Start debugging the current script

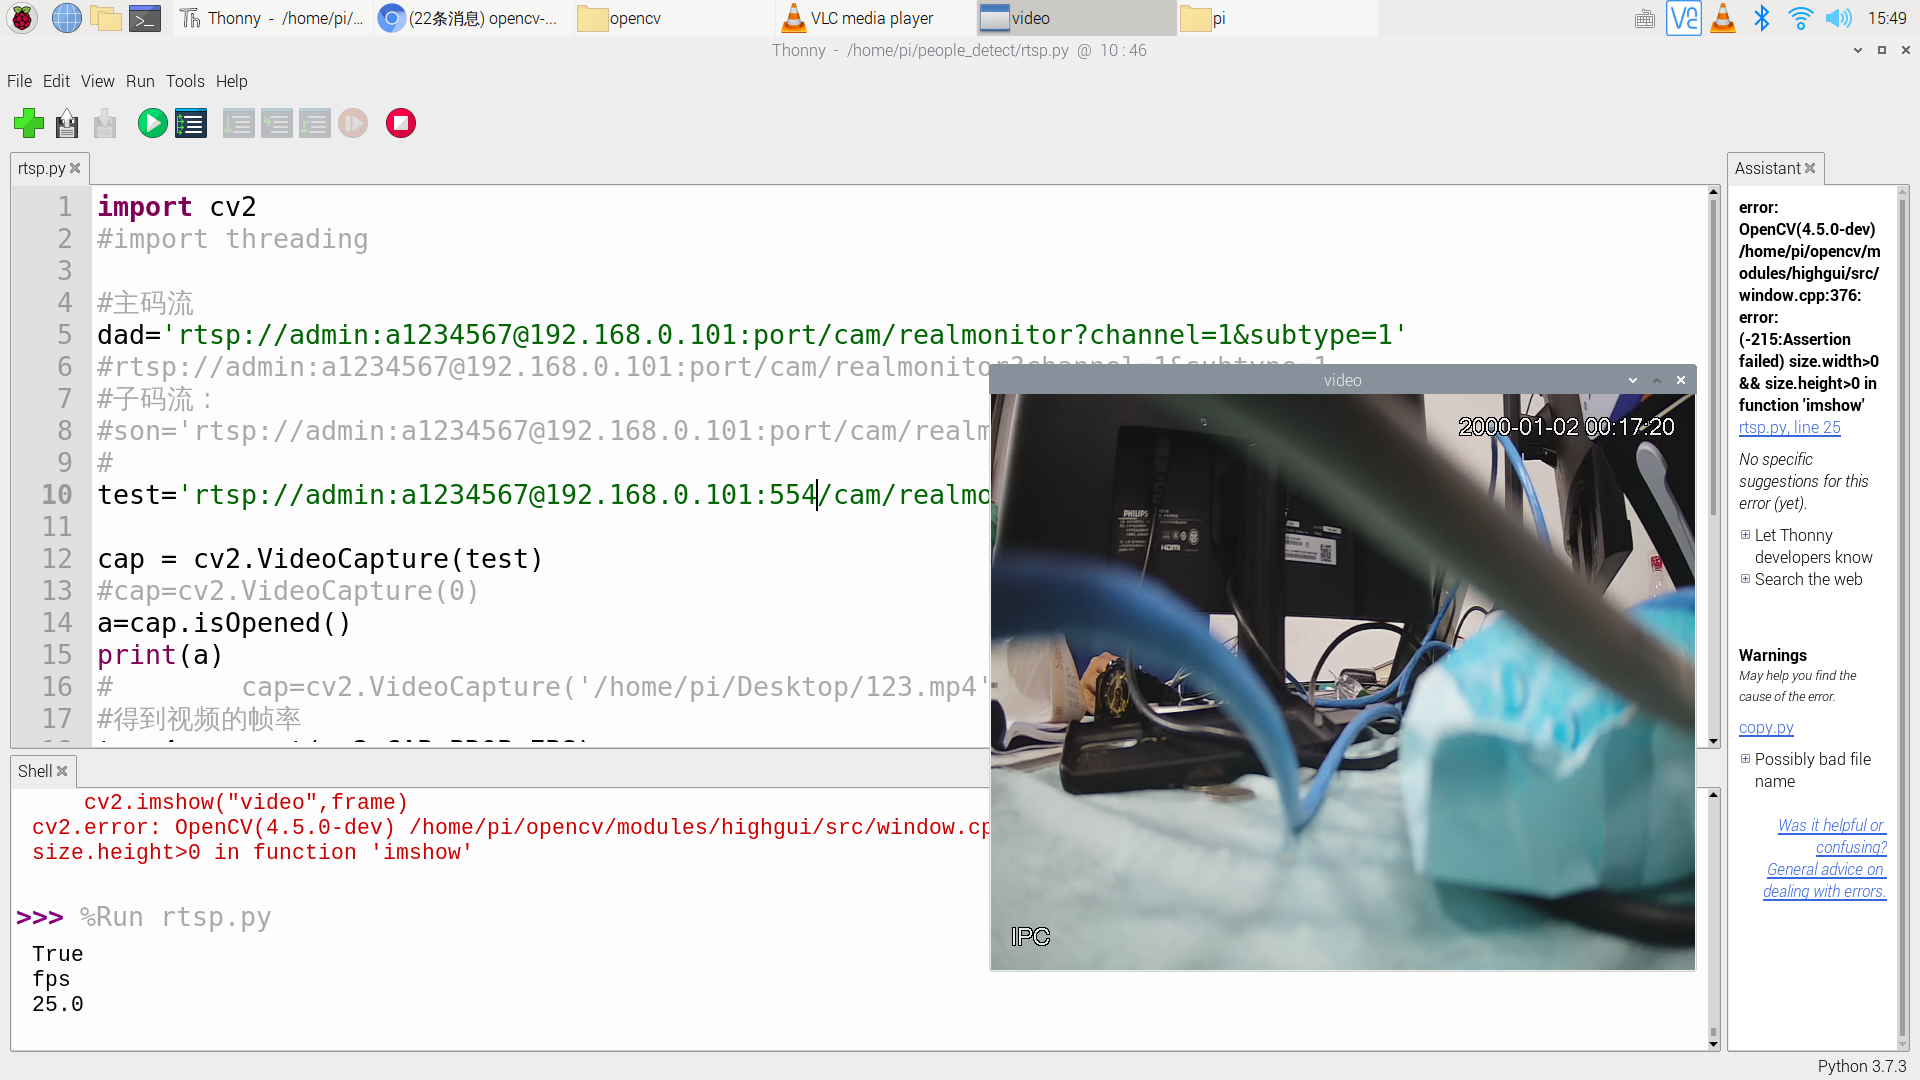[x=190, y=123]
